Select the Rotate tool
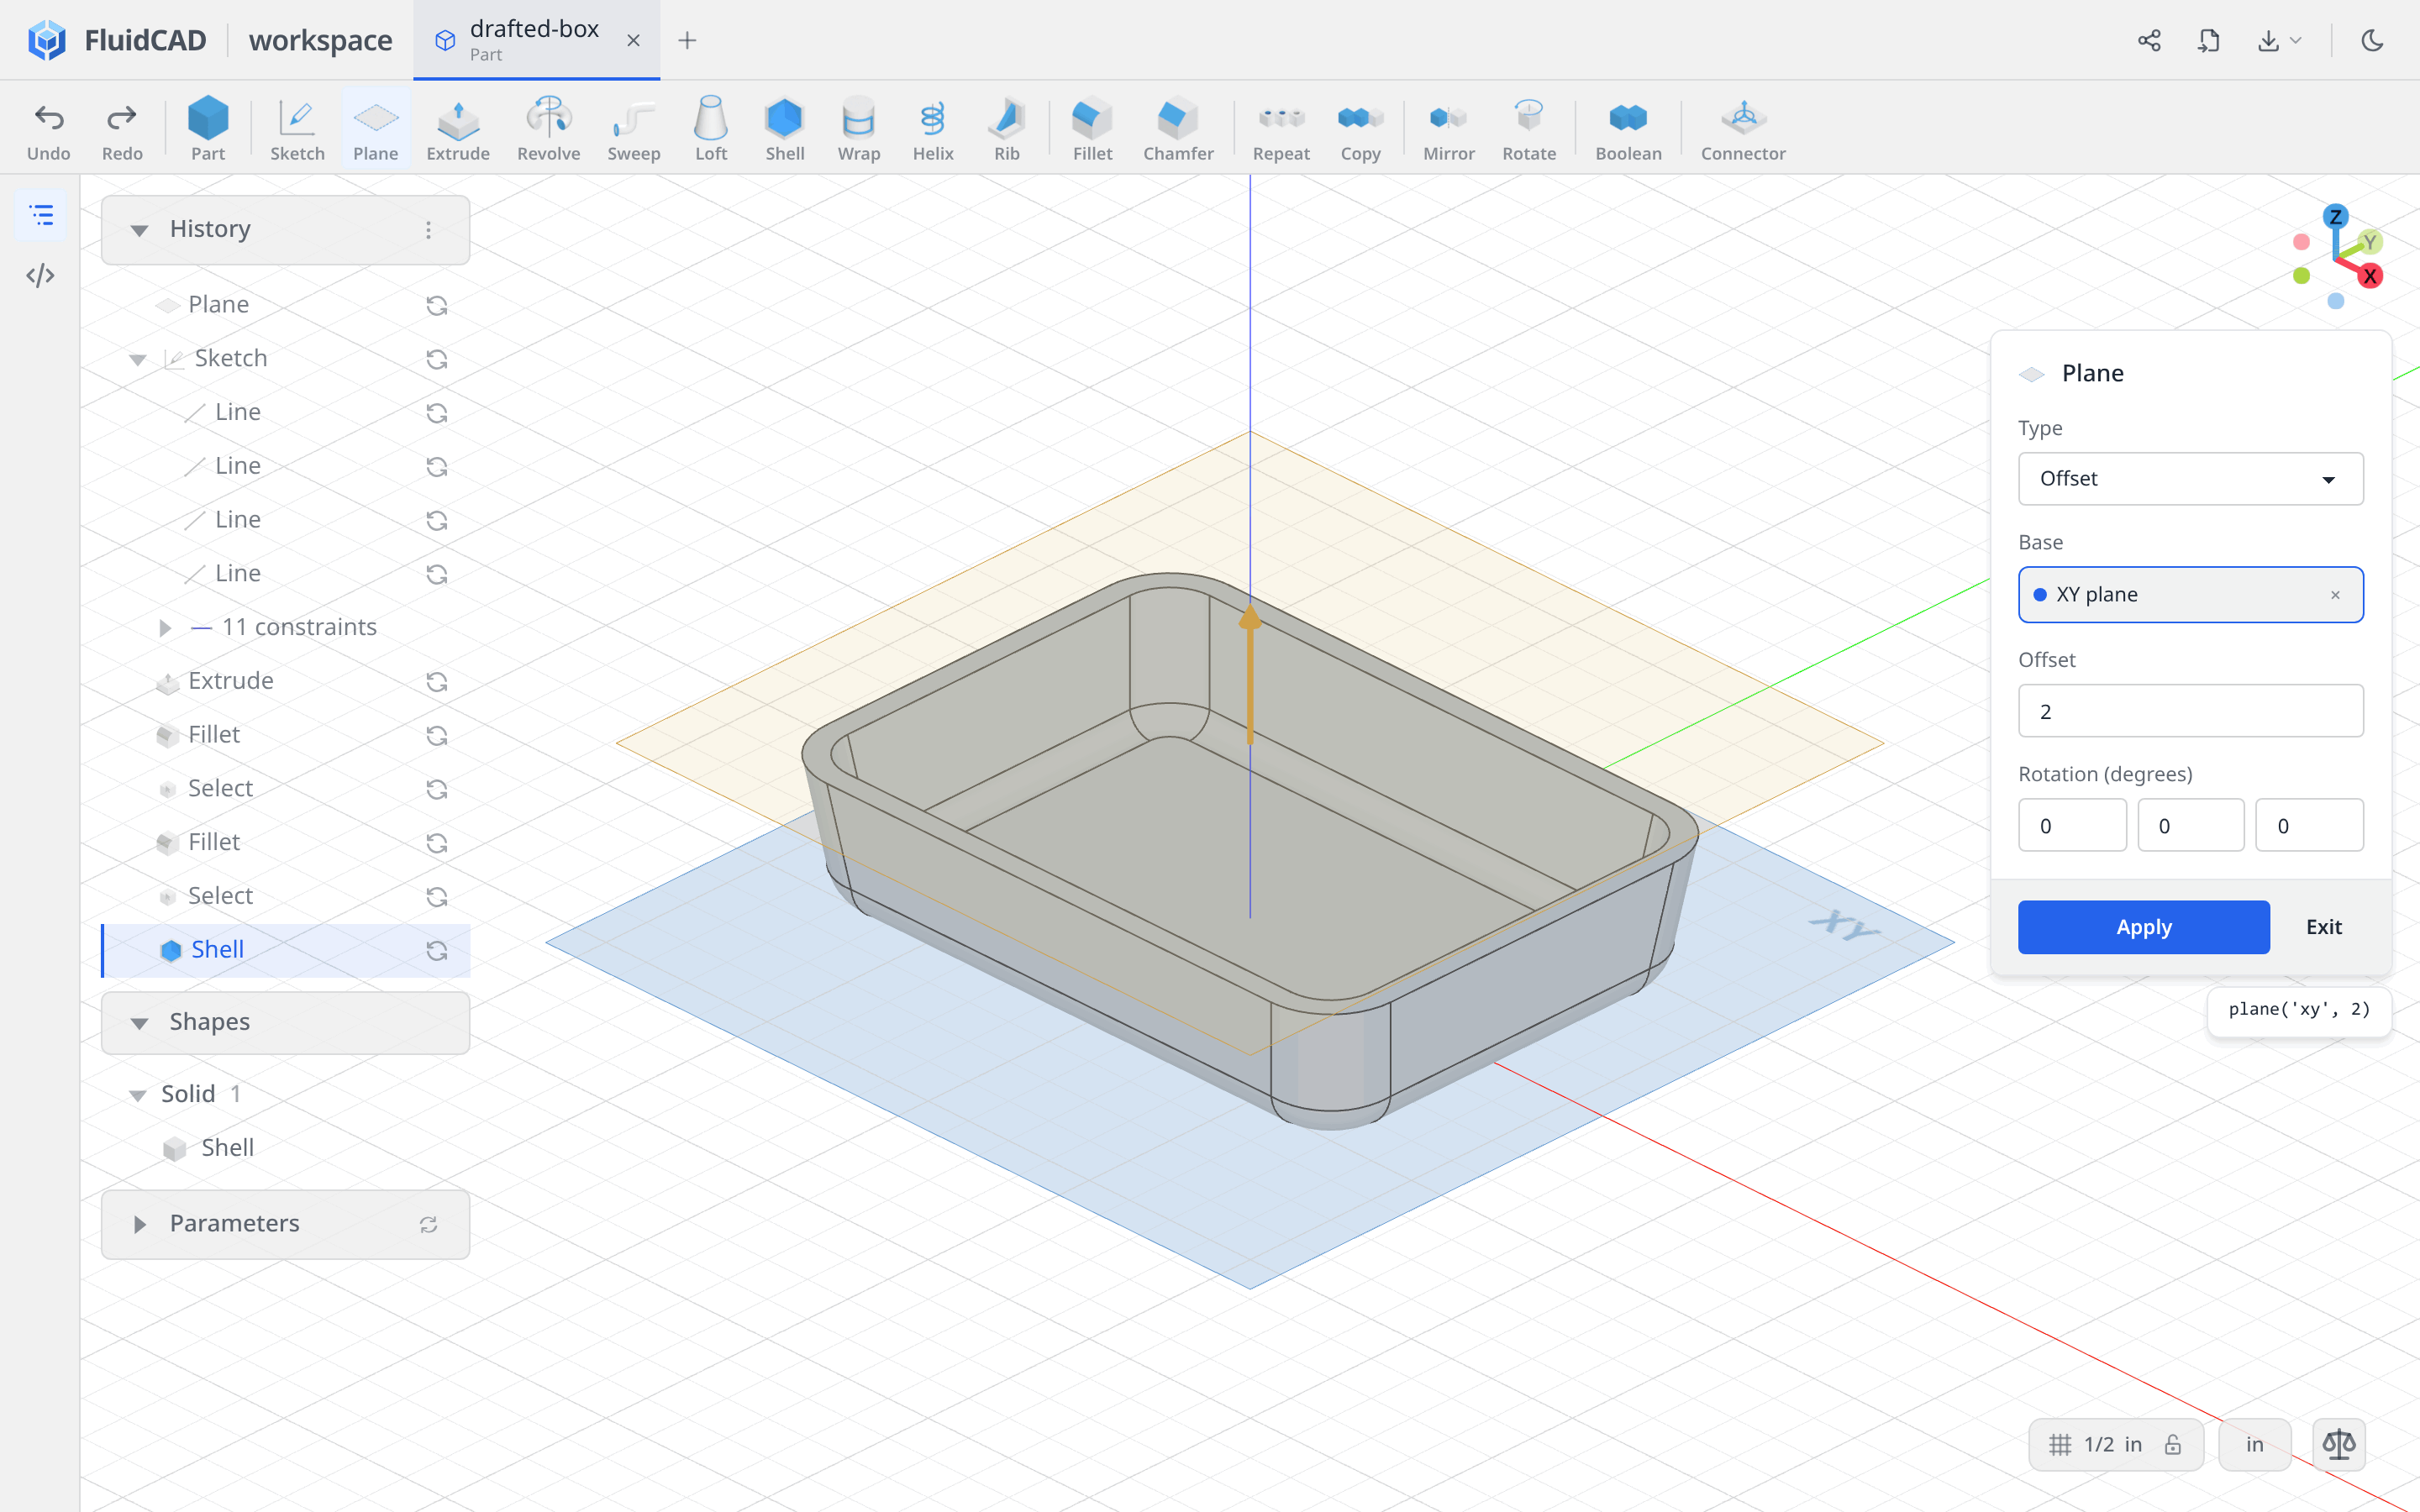 [1529, 129]
